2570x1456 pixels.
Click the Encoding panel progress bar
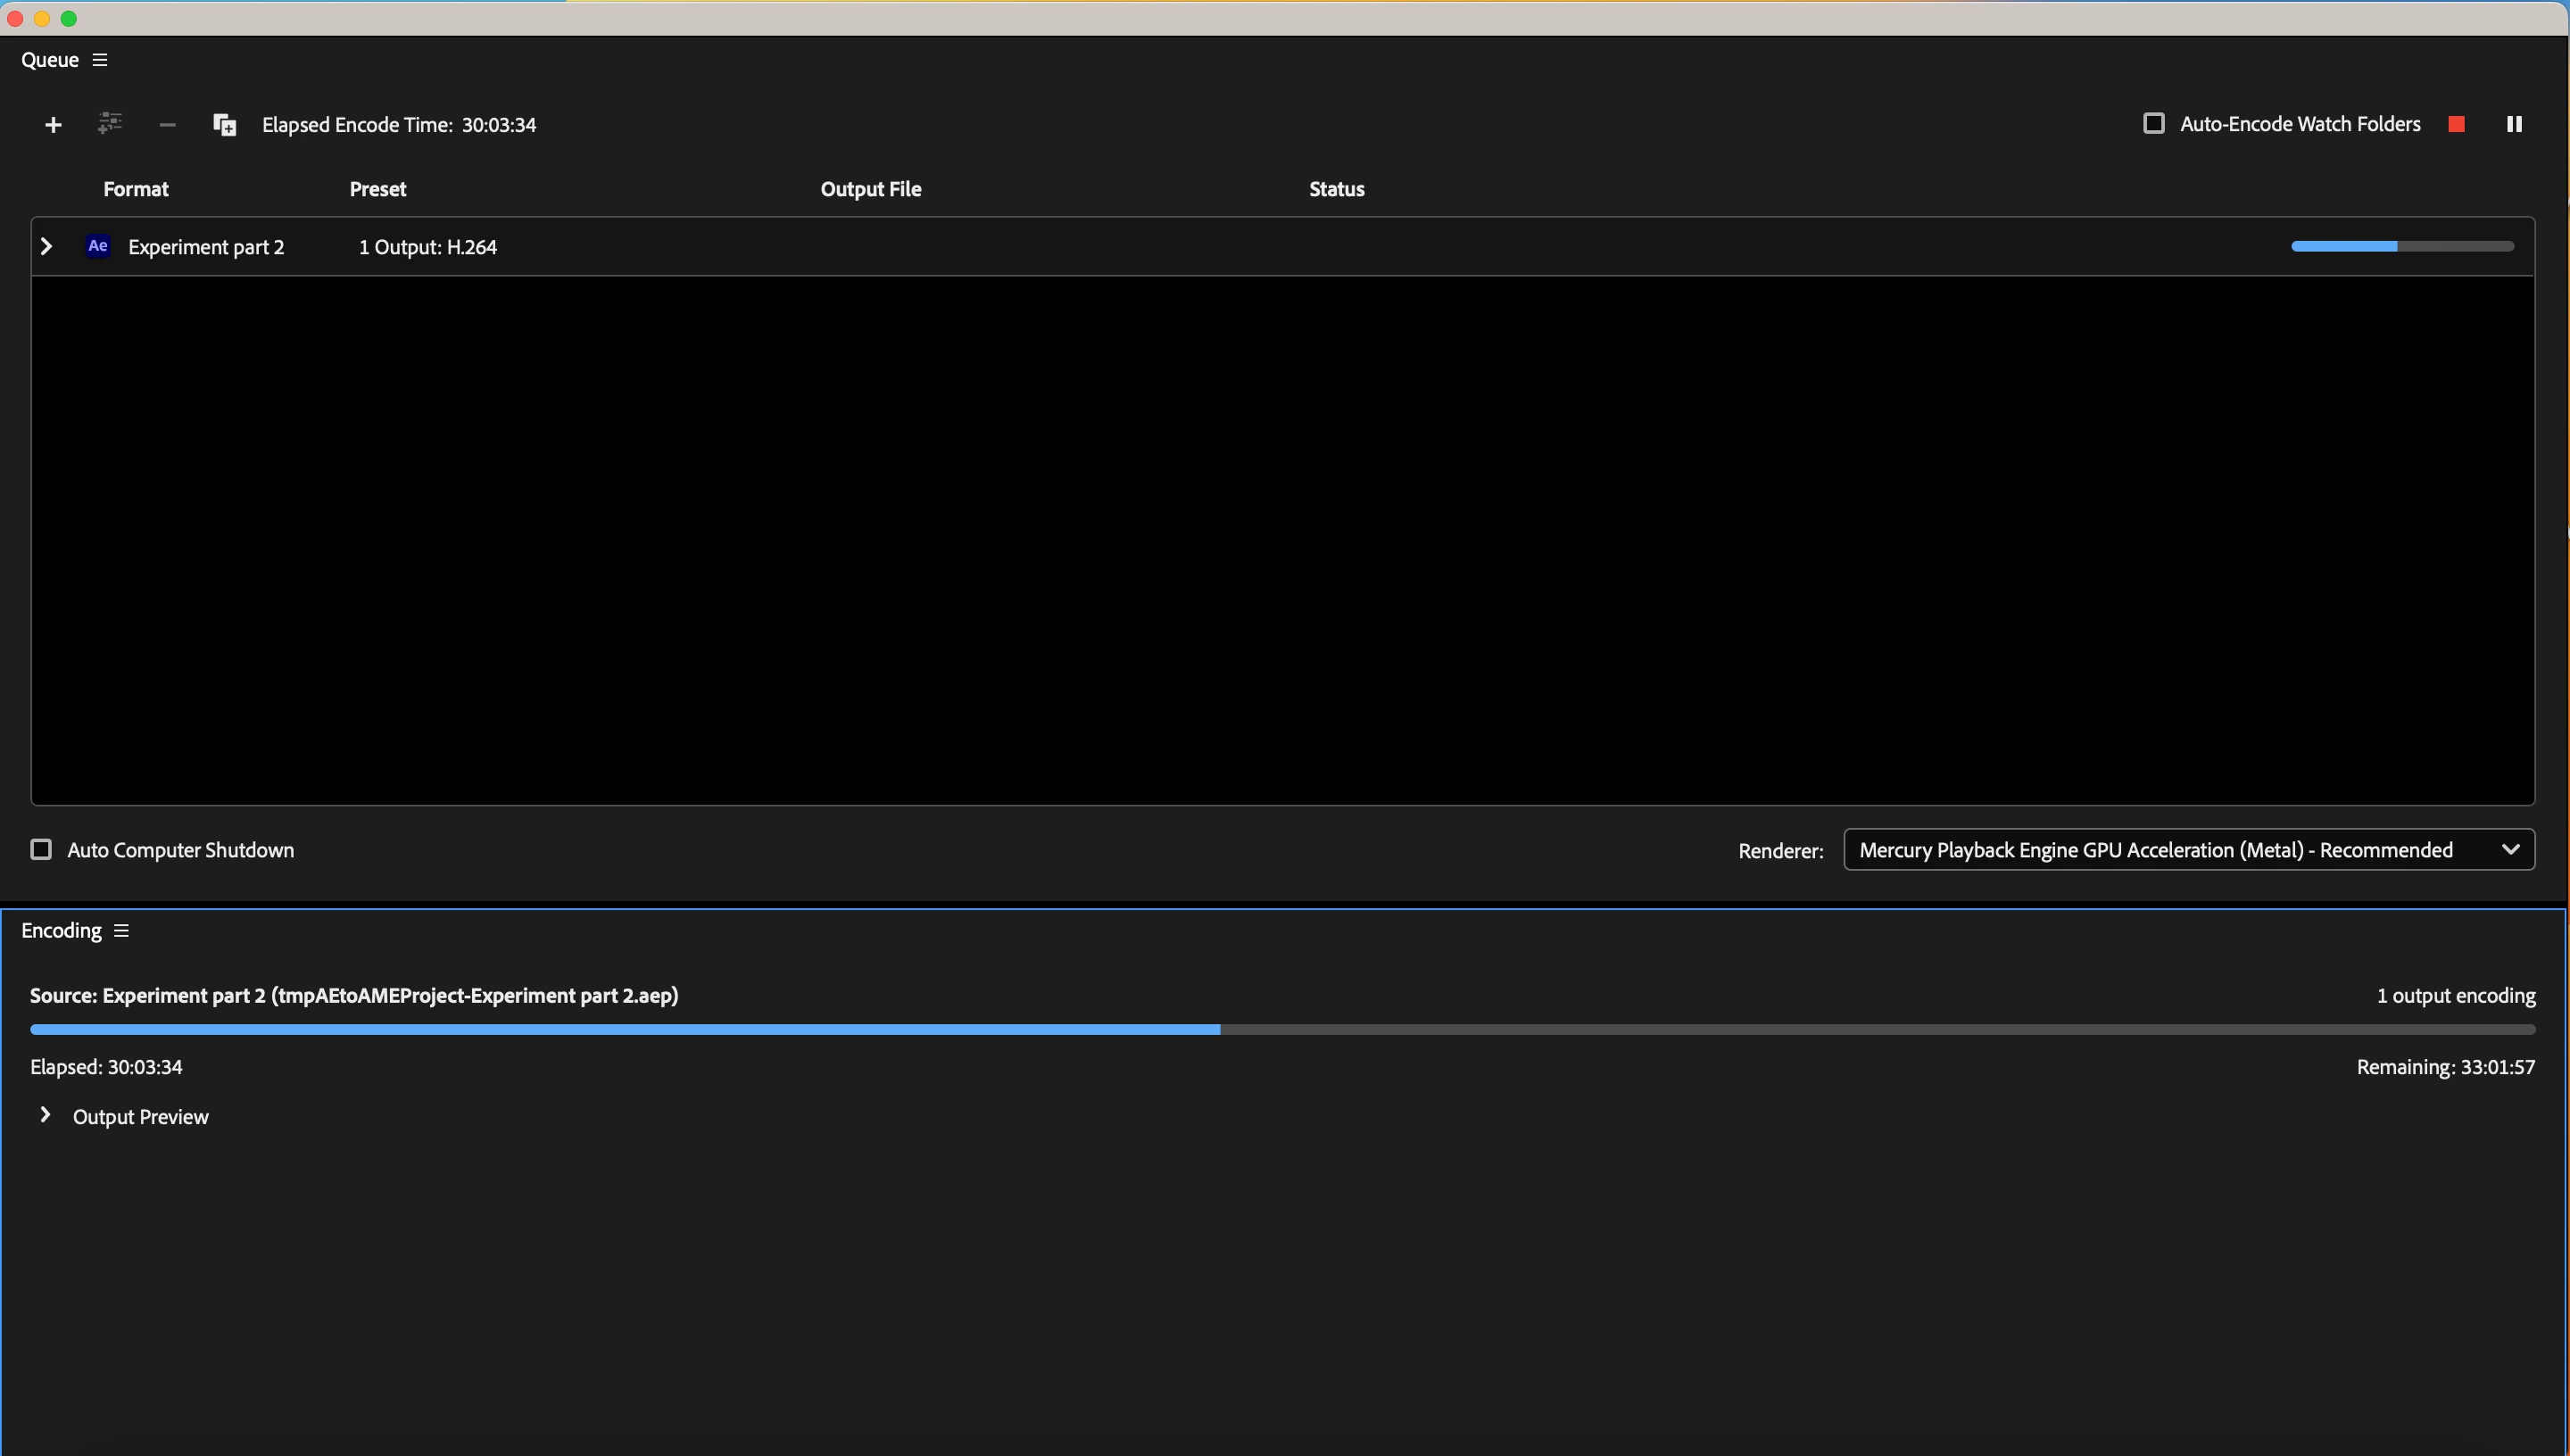pyautogui.click(x=1282, y=1029)
